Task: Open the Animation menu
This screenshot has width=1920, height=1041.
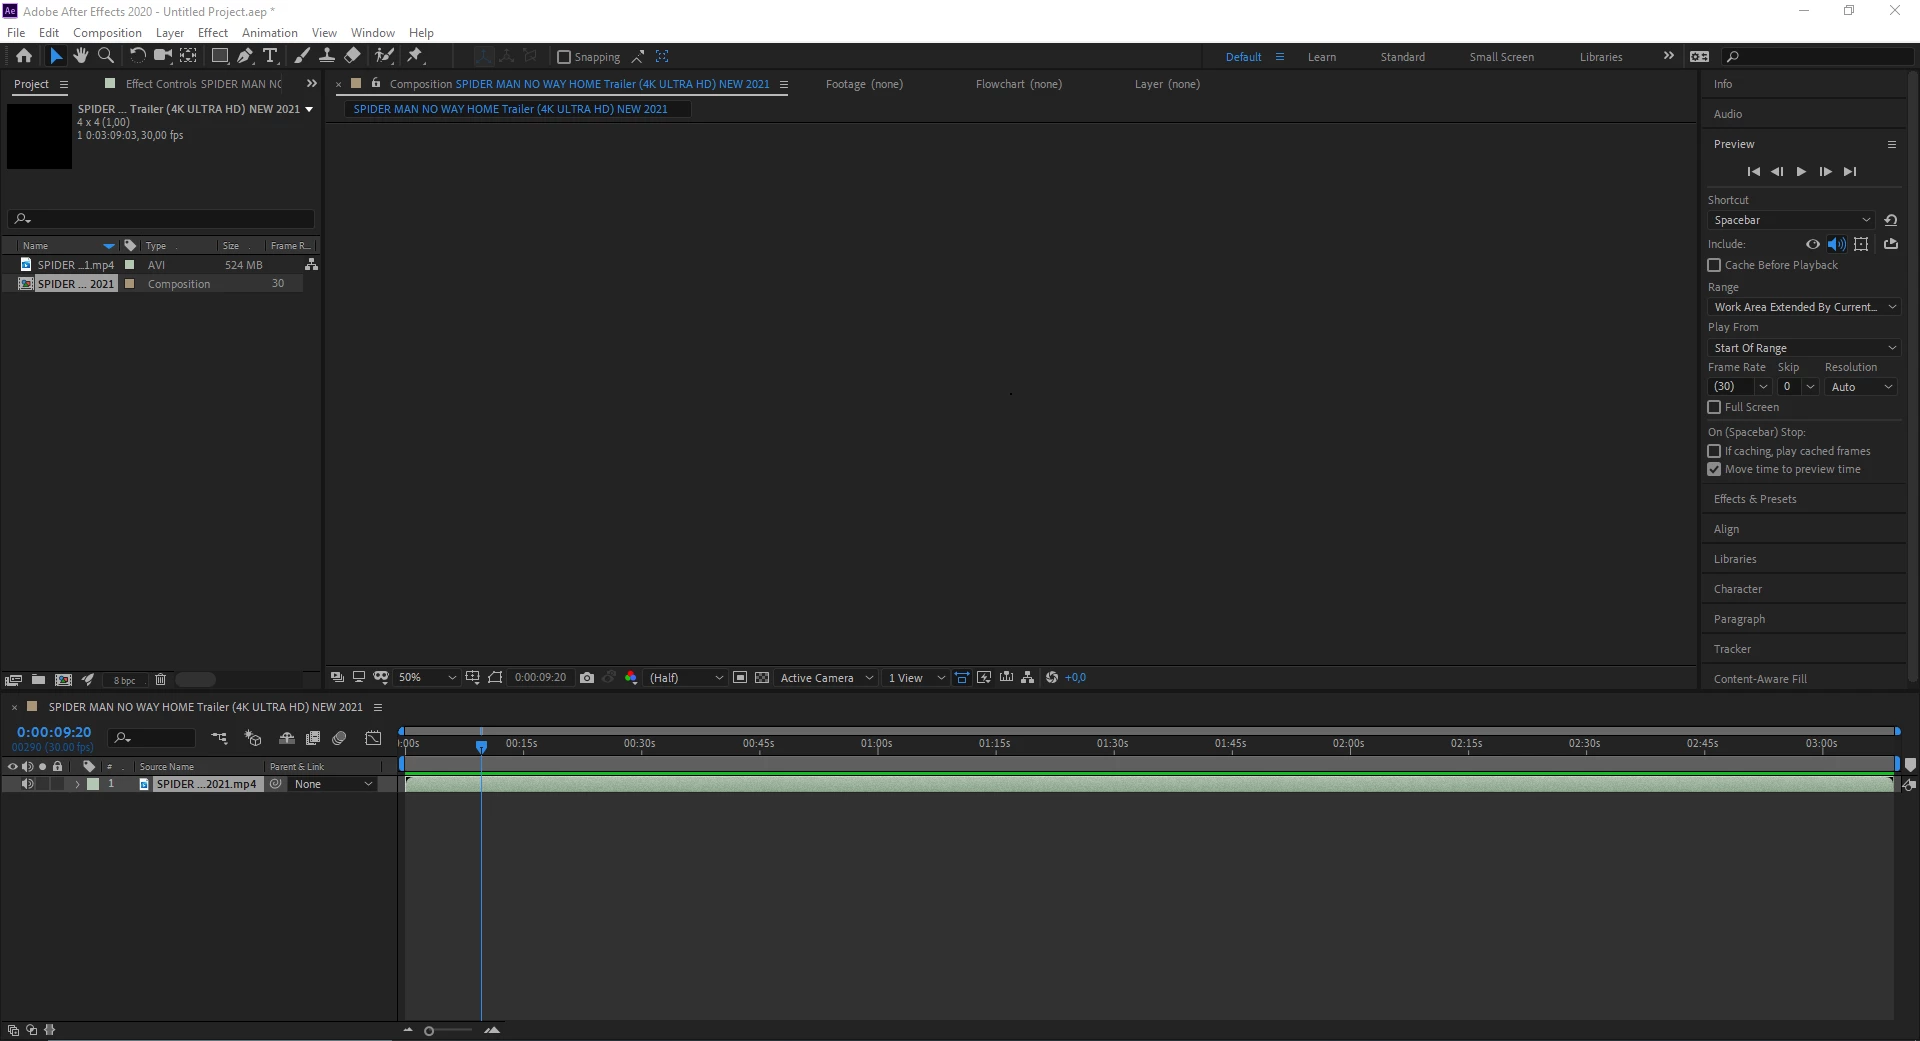Action: [x=270, y=33]
